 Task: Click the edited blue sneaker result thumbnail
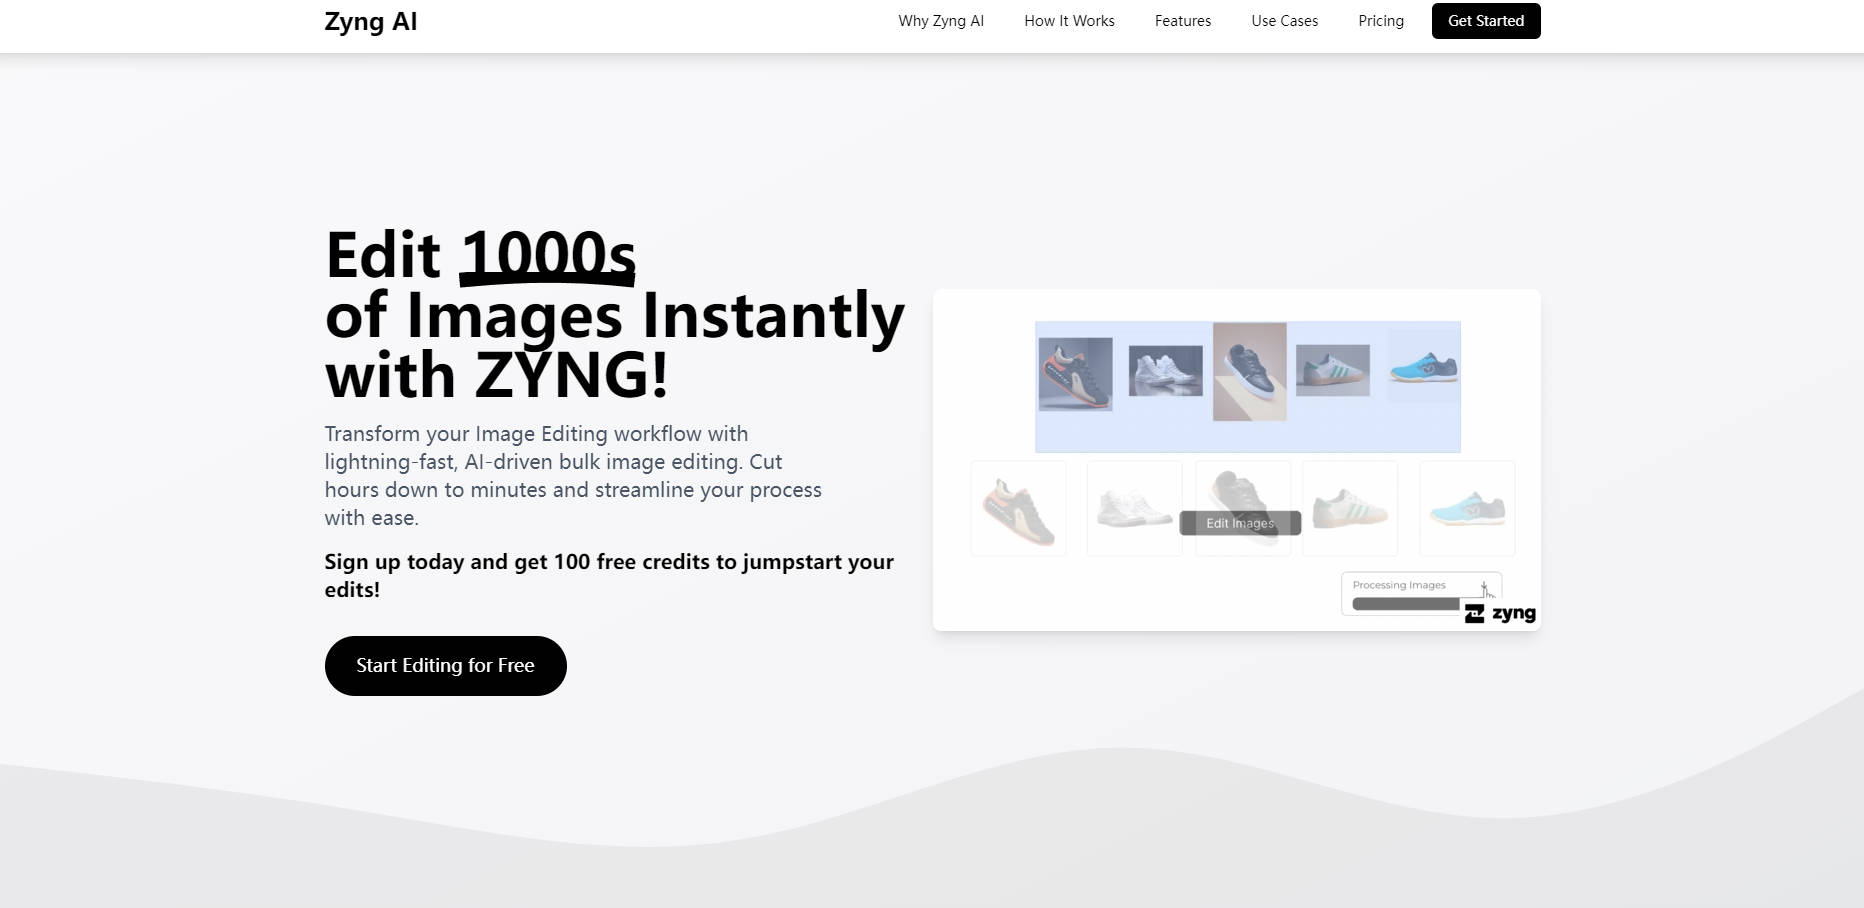click(x=1467, y=508)
